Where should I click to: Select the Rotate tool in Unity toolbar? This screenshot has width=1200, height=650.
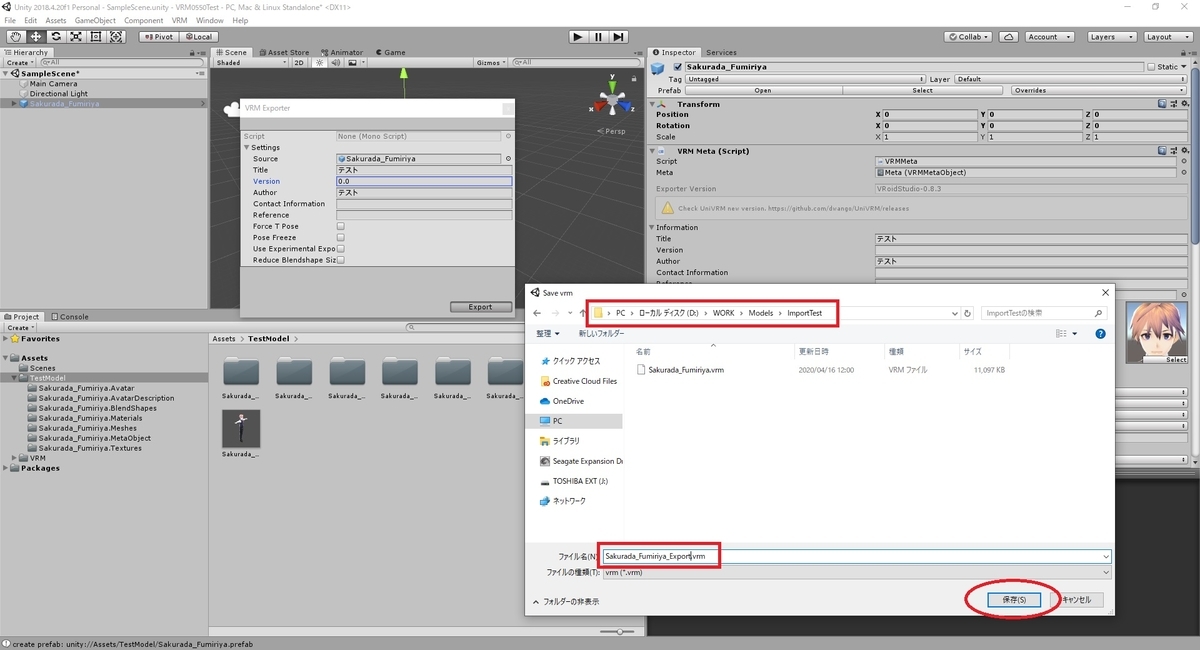pos(56,37)
